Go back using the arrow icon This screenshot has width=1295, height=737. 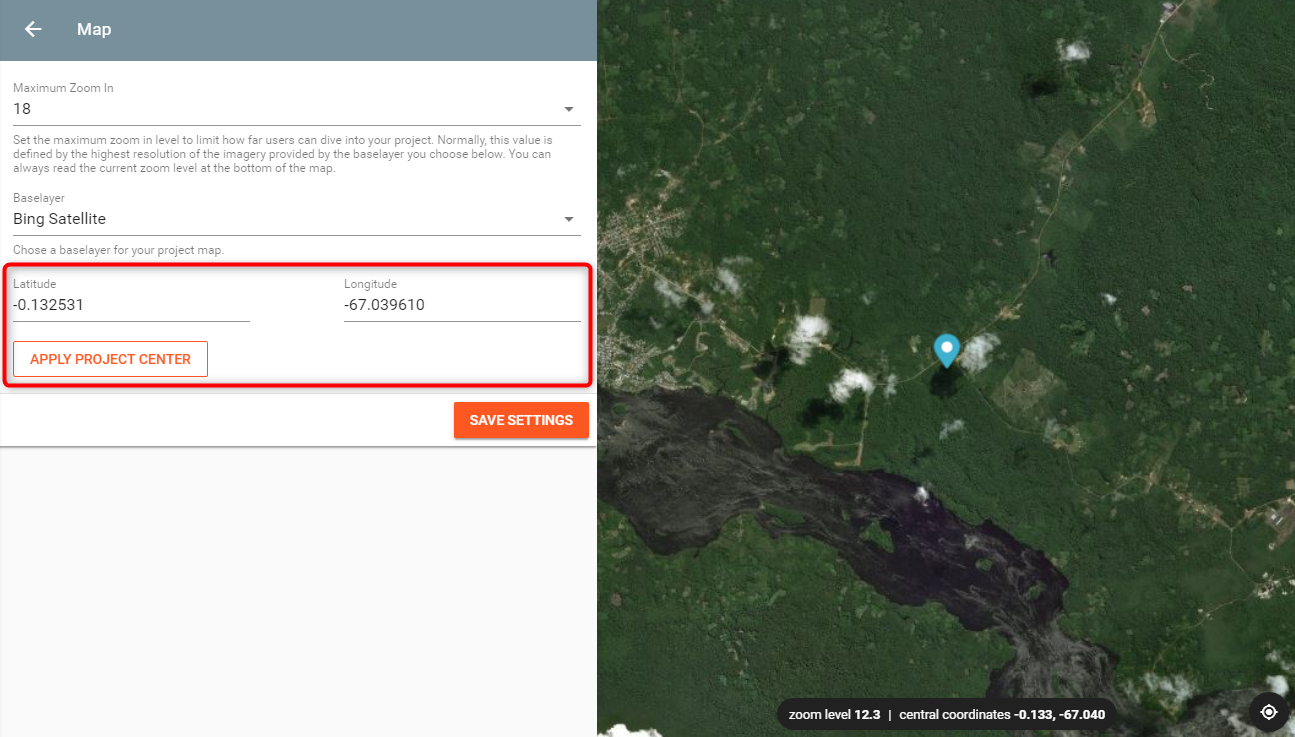pos(33,29)
